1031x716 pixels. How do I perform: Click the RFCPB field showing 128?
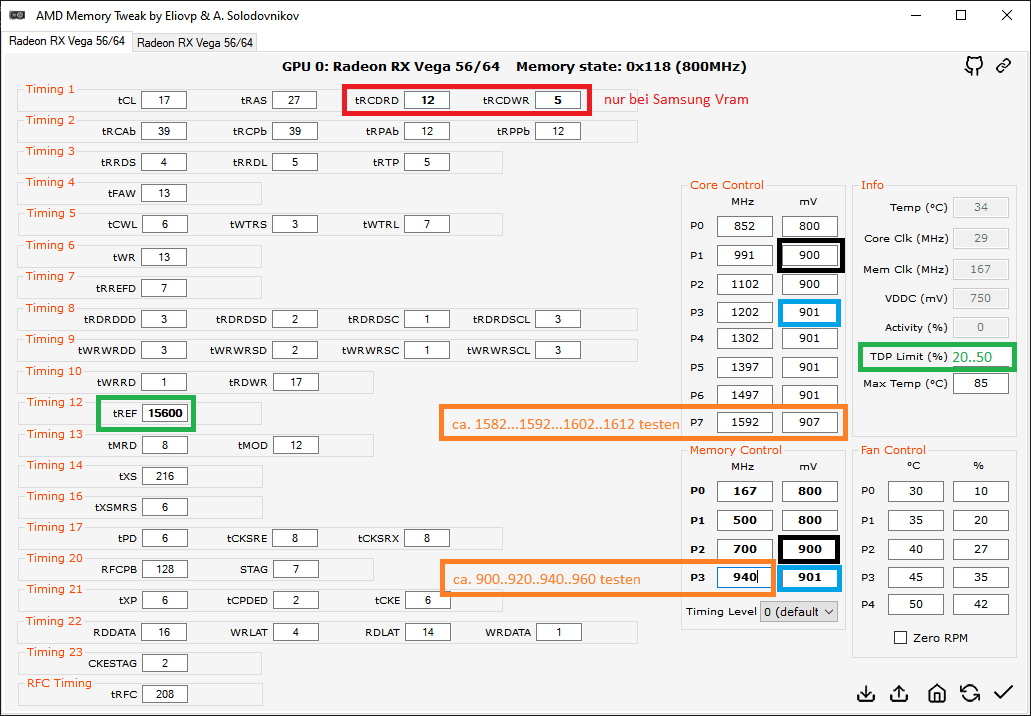164,569
